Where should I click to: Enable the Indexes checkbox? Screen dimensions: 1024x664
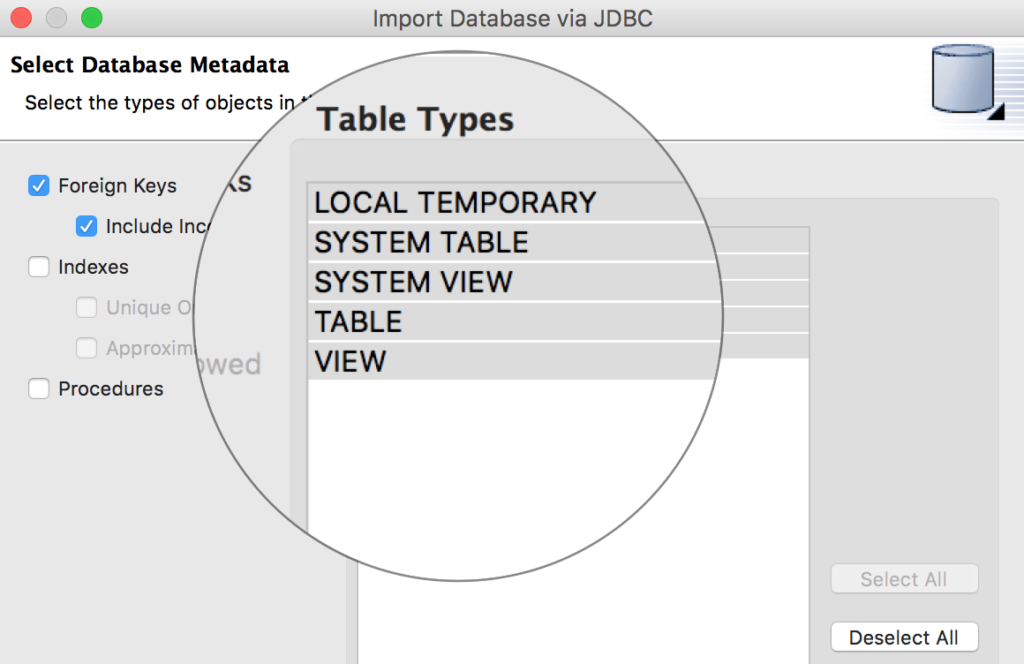(38, 267)
